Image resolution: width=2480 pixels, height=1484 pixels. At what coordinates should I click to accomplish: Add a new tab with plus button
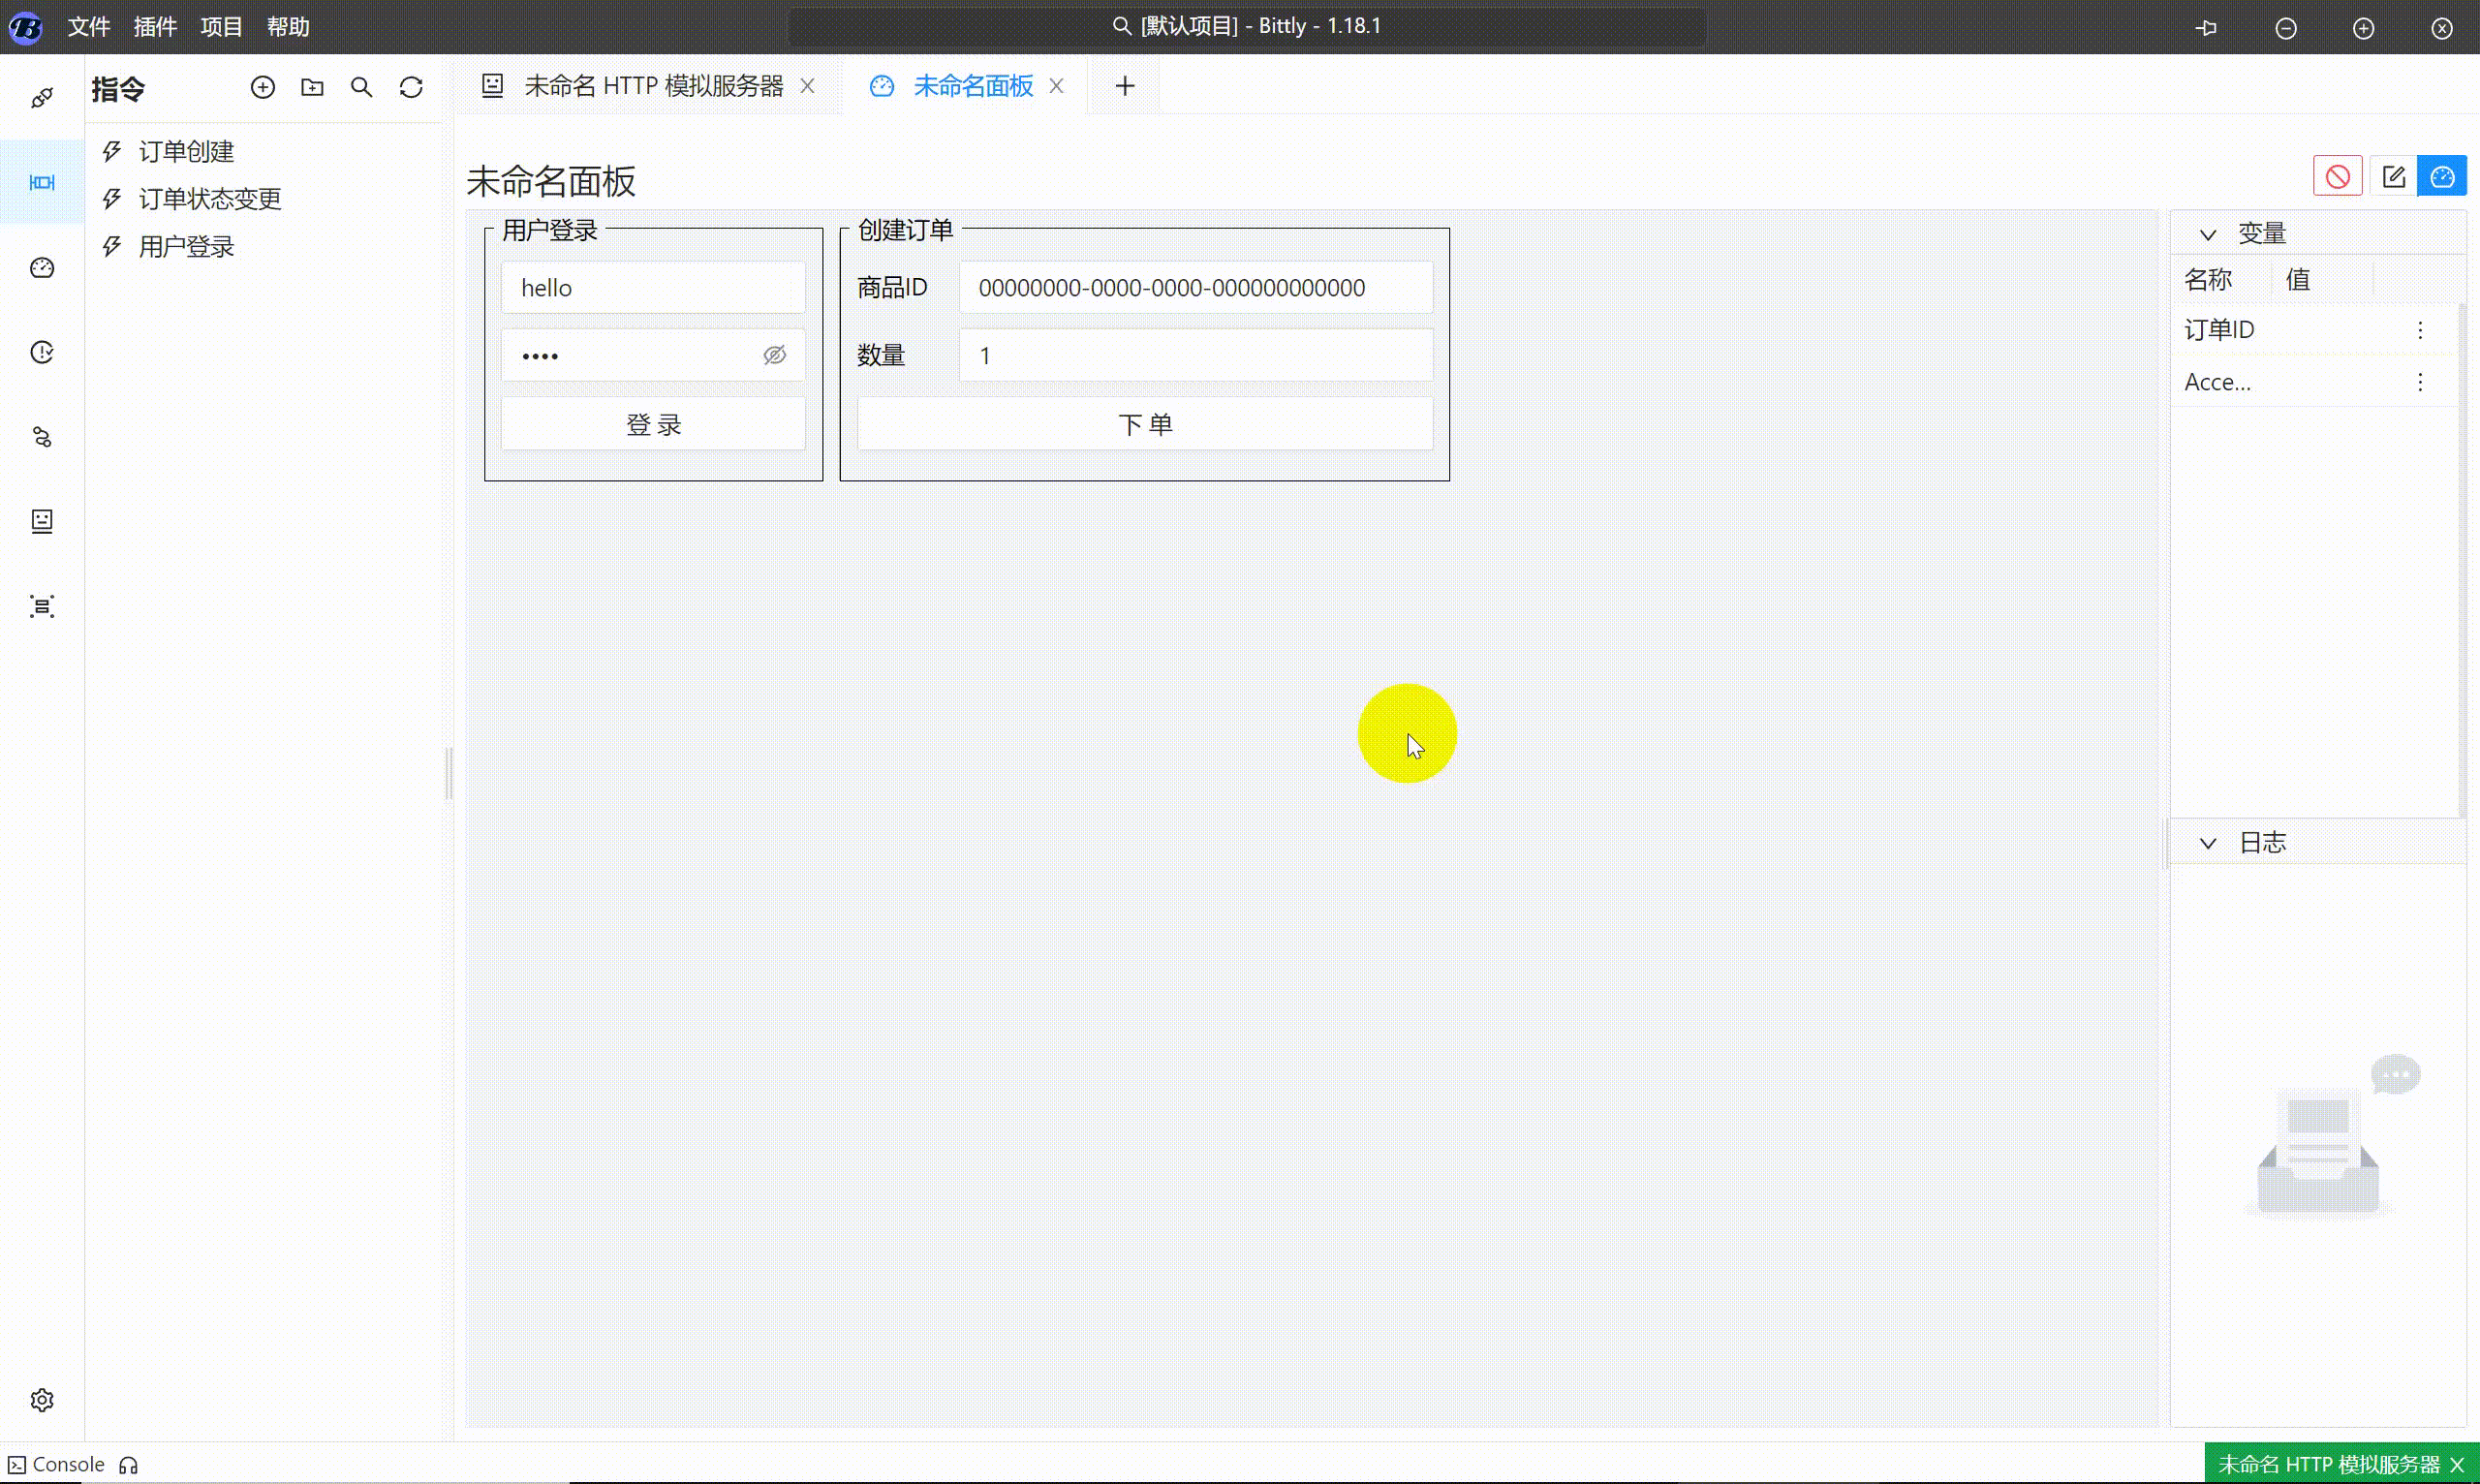click(x=1124, y=86)
